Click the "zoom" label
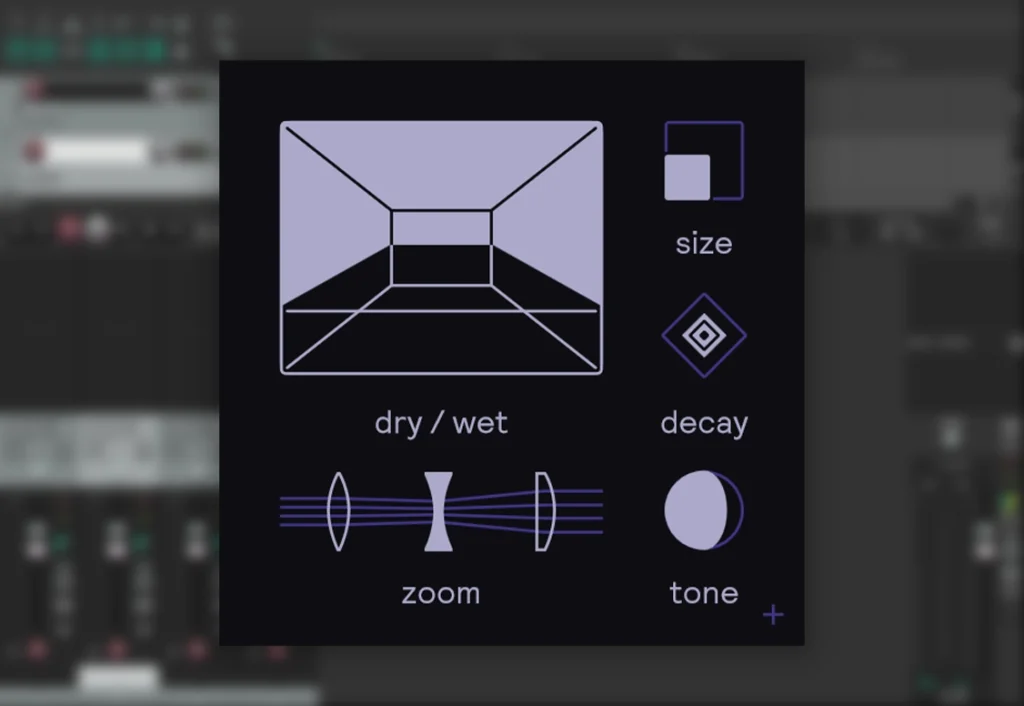 click(441, 593)
